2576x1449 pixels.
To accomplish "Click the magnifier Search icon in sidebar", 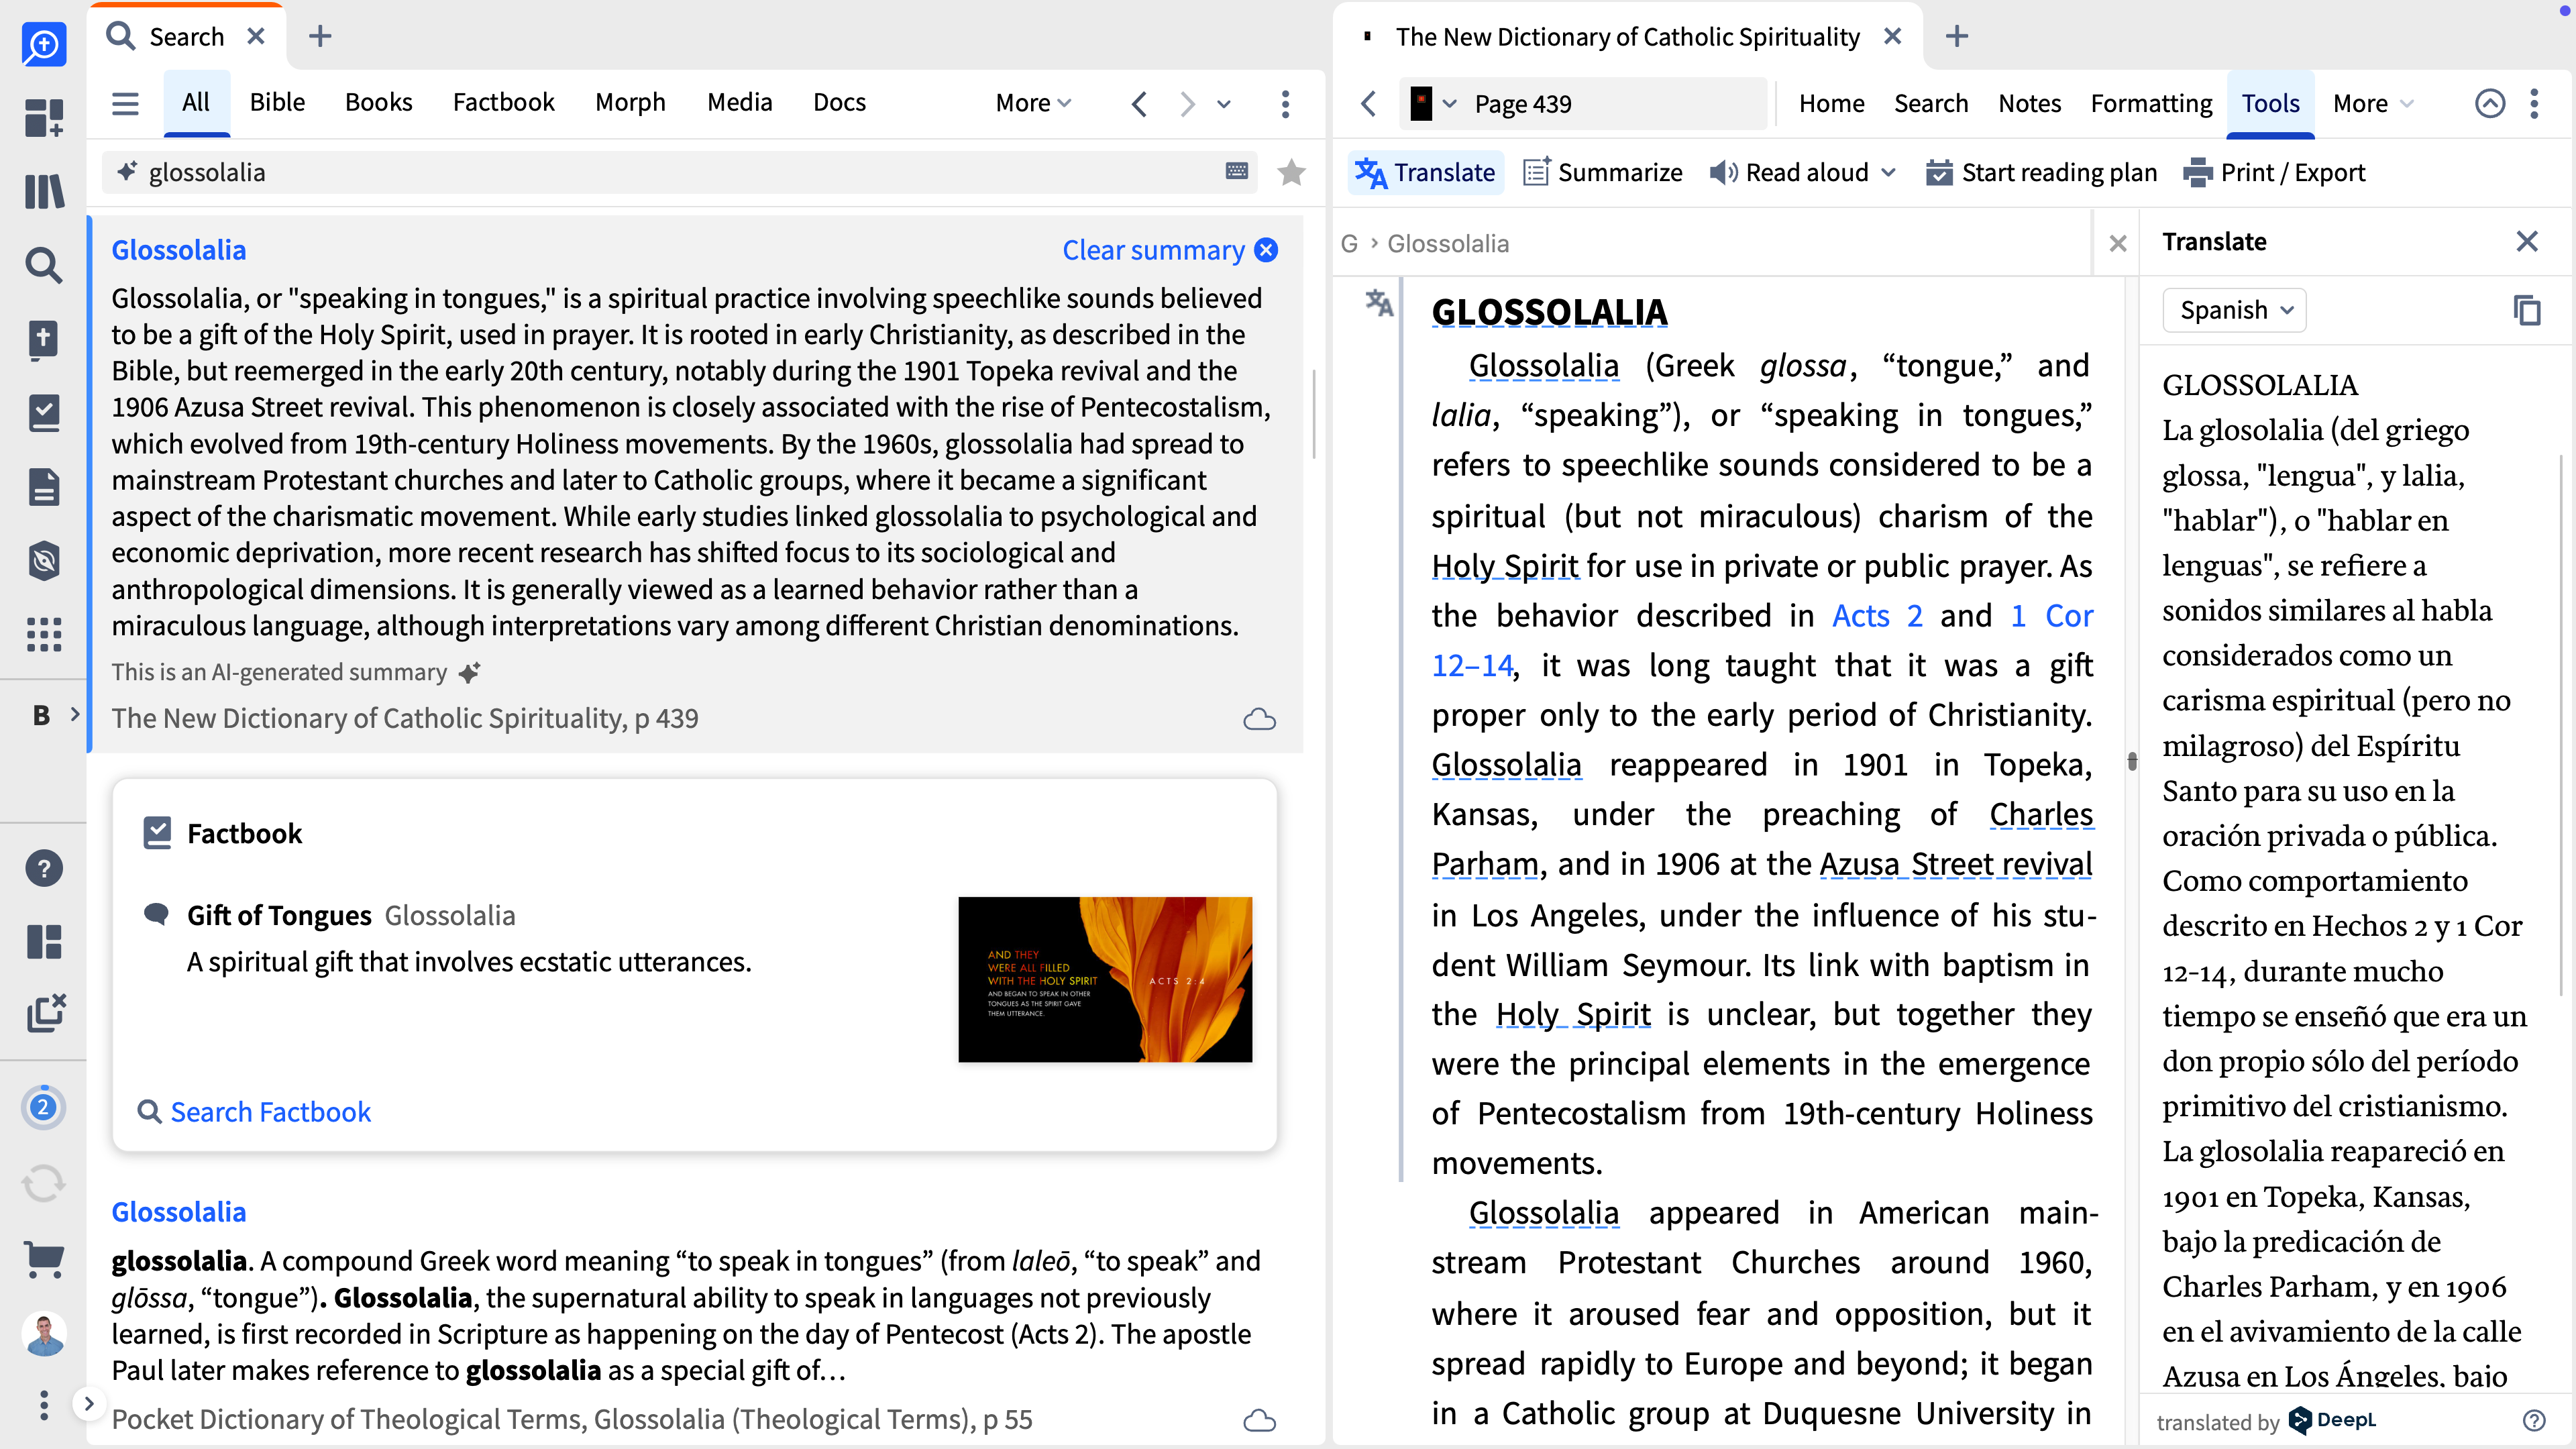I will (44, 265).
